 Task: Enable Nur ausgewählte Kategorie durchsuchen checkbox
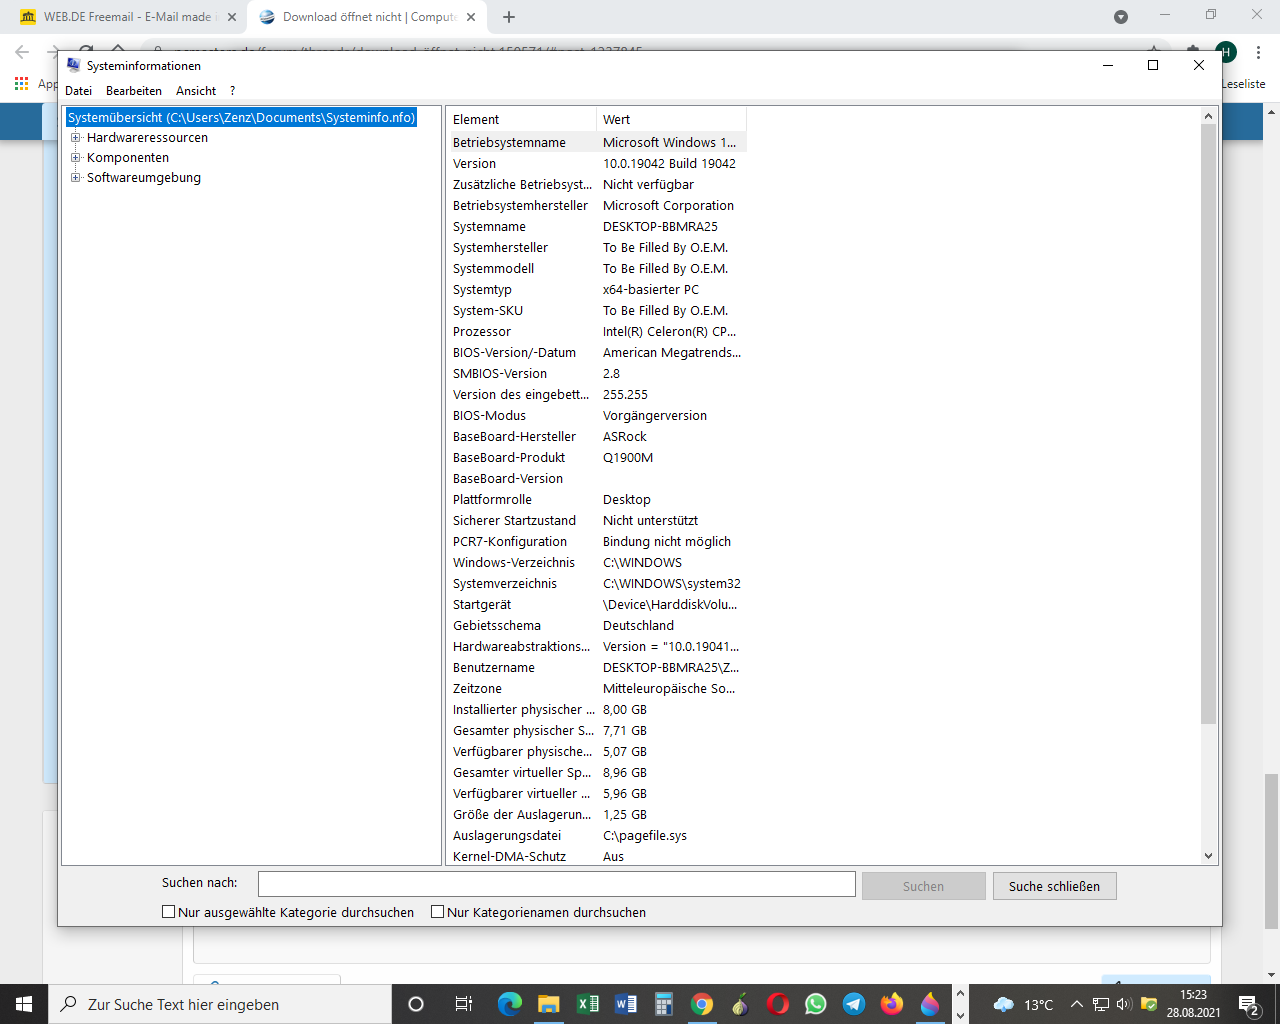click(169, 912)
